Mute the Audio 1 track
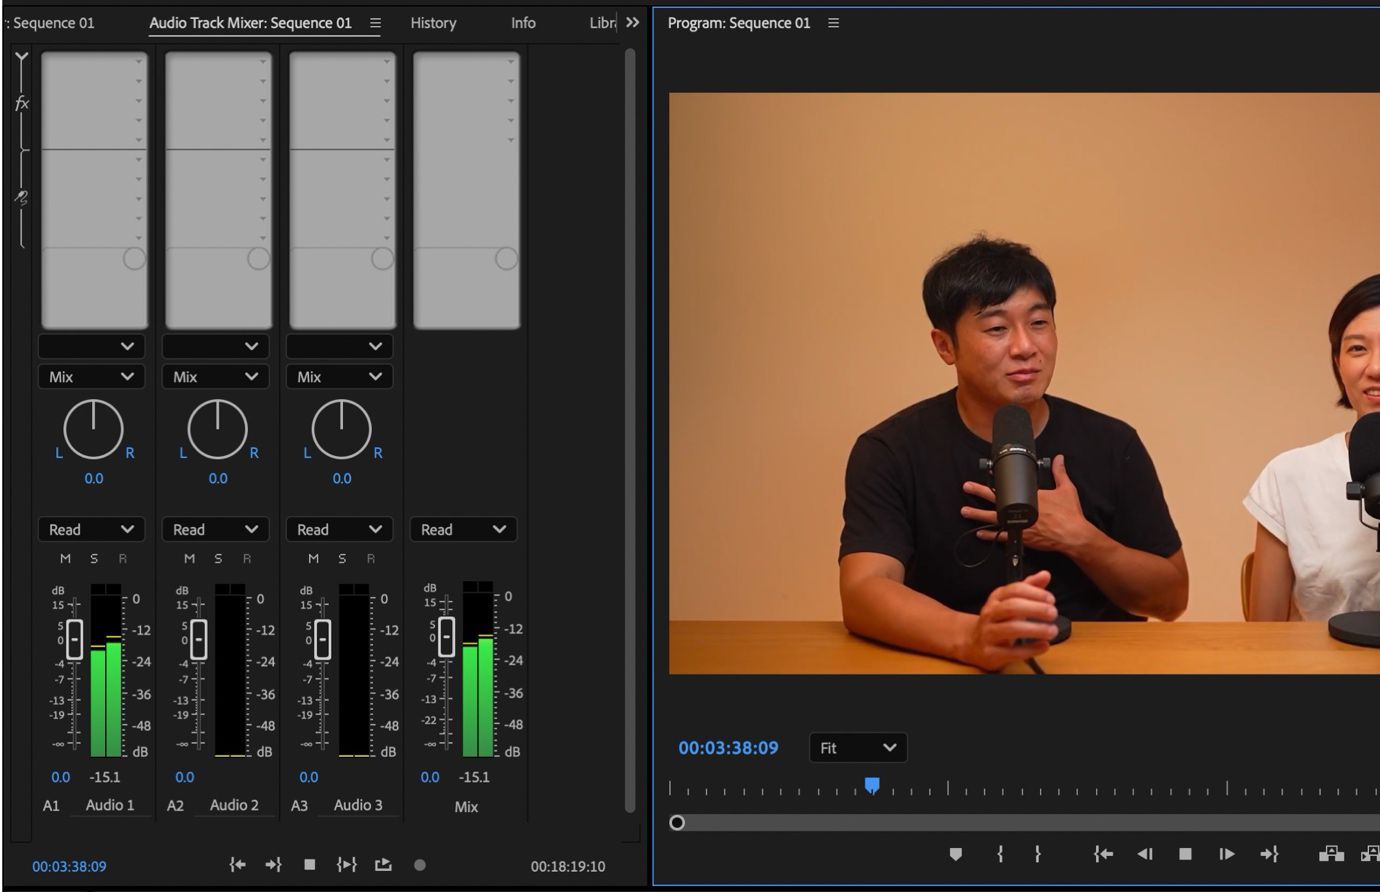The width and height of the screenshot is (1380, 892). pos(65,558)
